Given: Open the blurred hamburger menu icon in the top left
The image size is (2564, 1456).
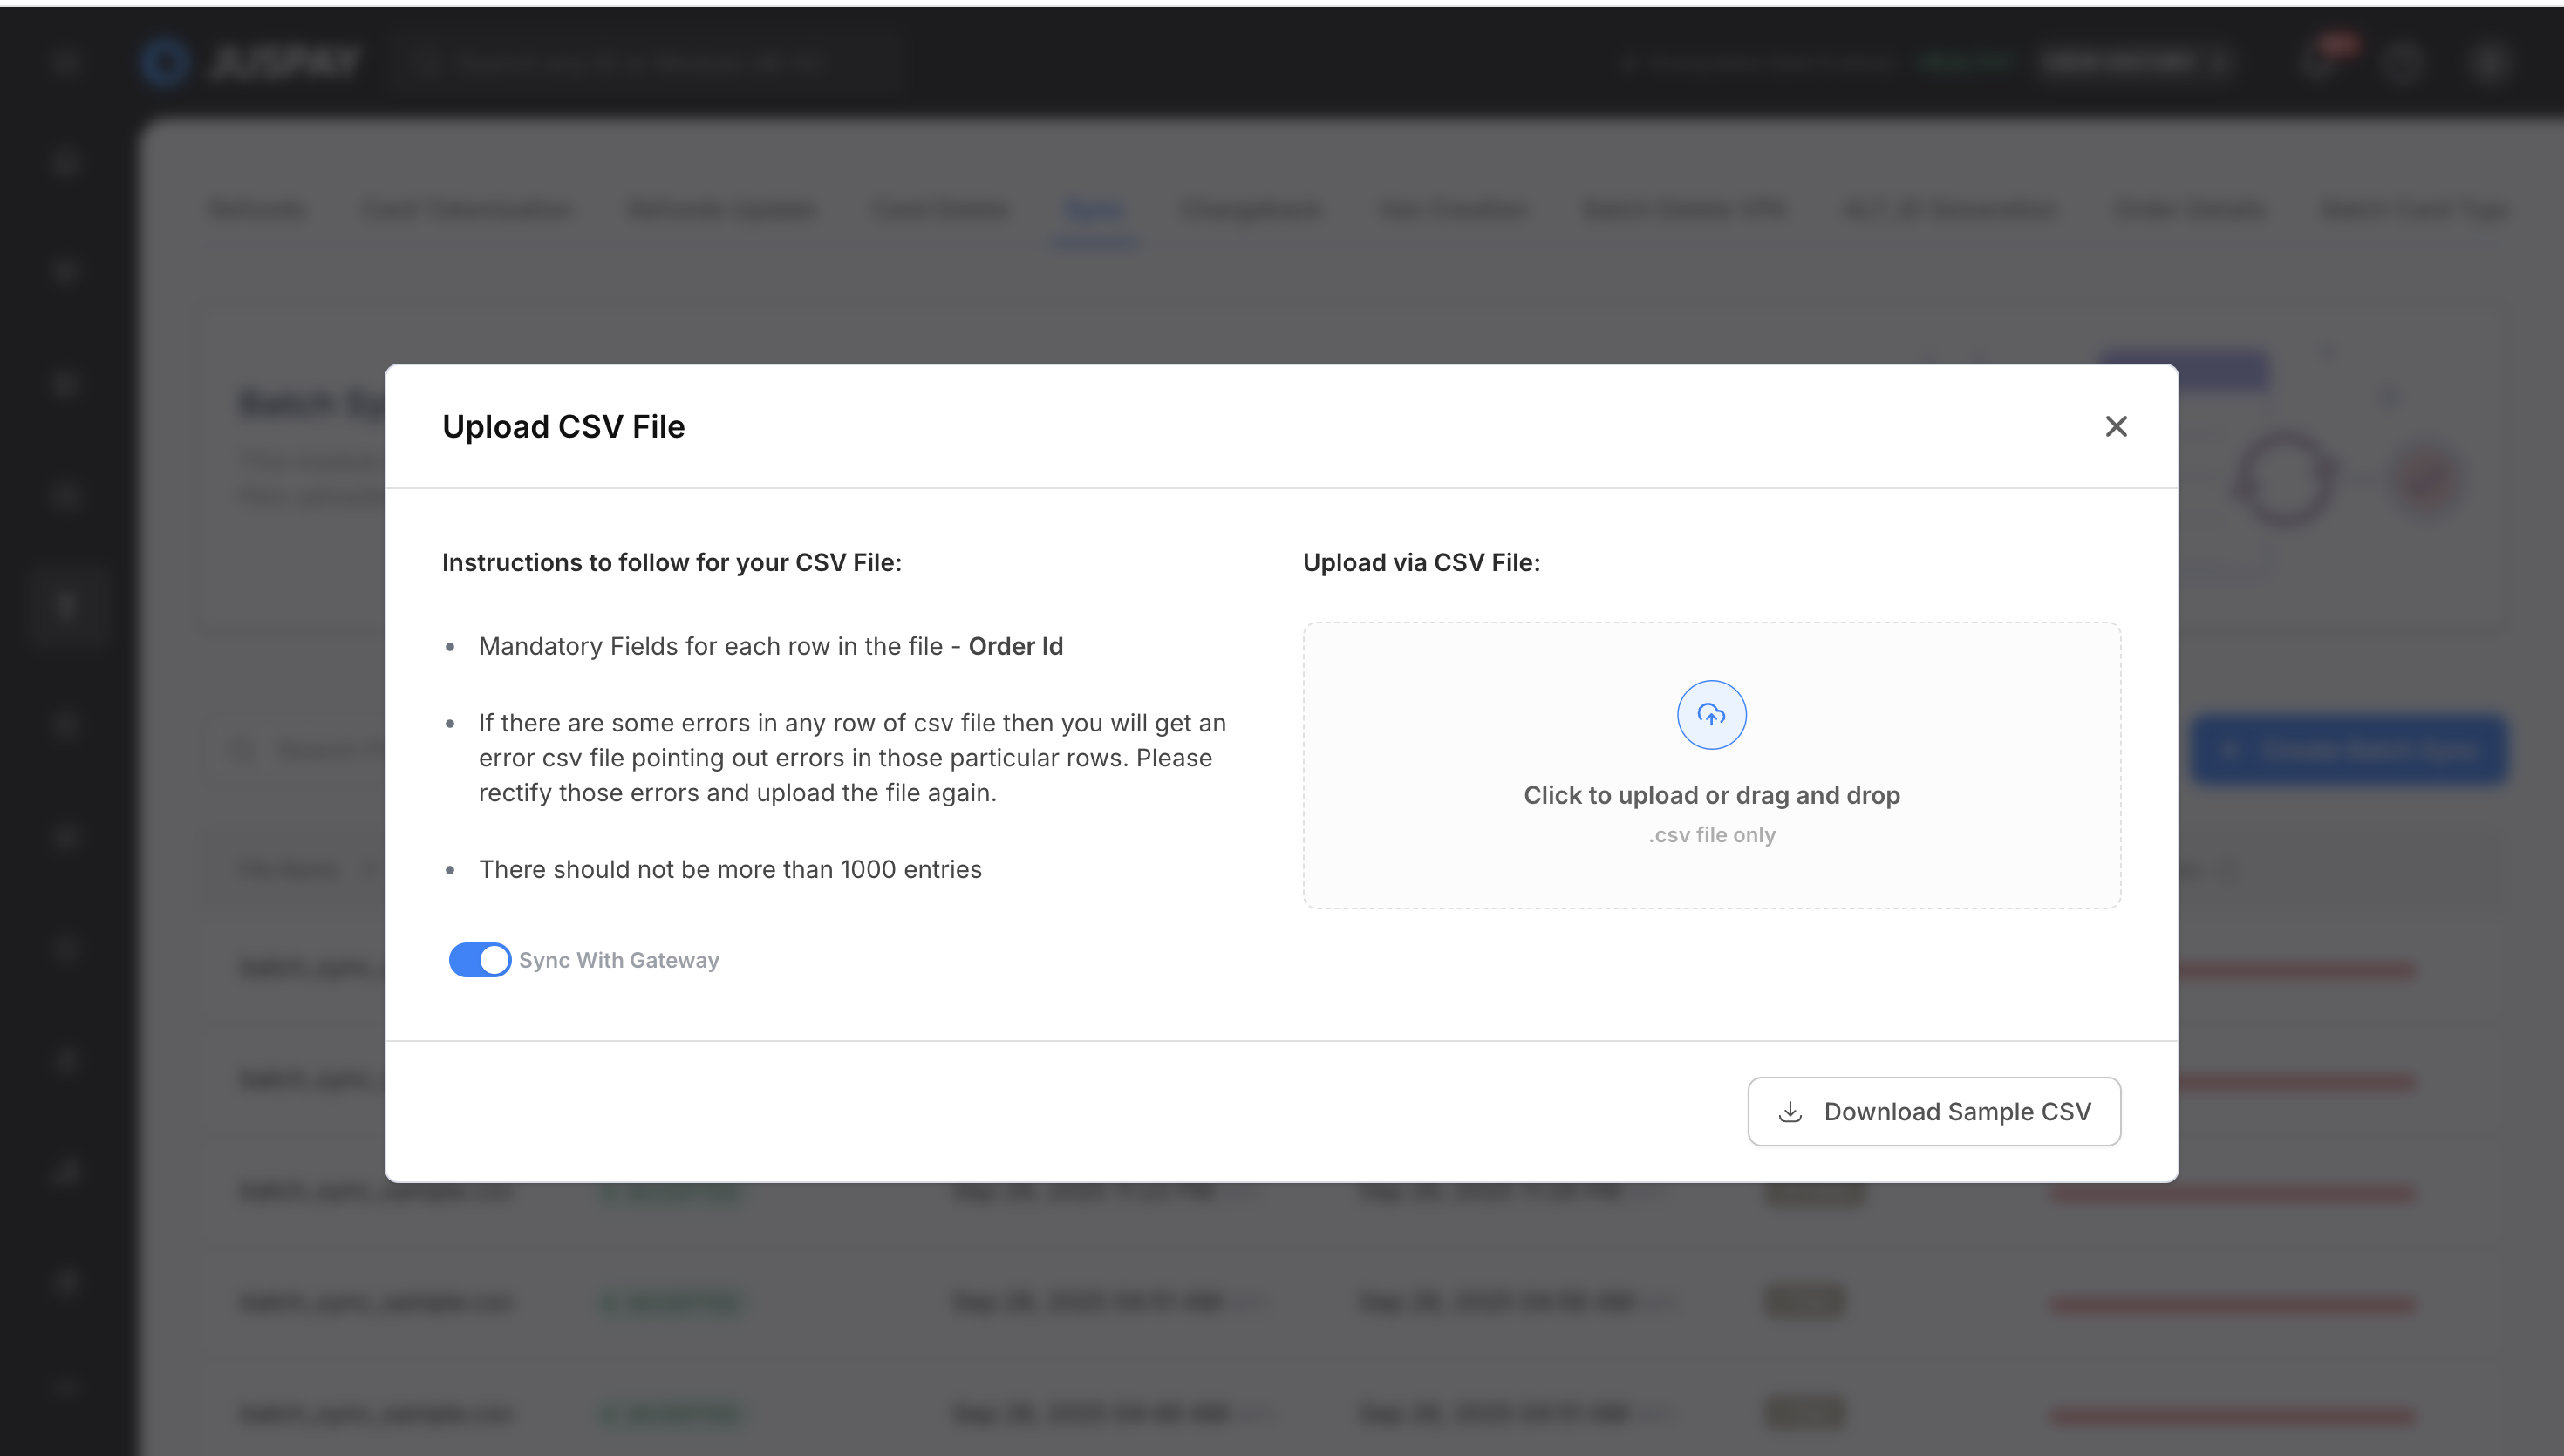Looking at the screenshot, I should (65, 62).
